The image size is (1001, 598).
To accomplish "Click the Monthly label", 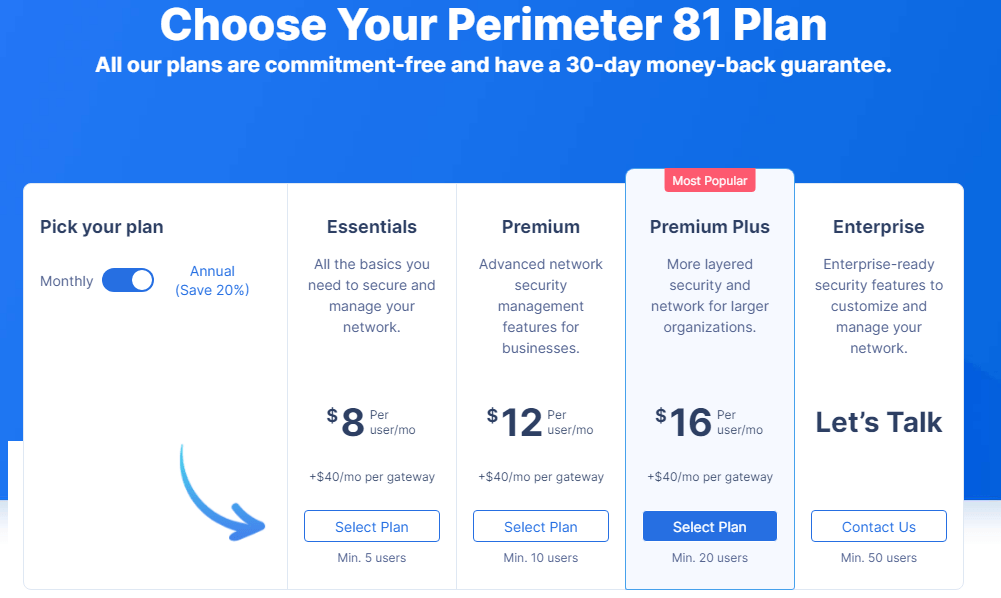I will (66, 281).
